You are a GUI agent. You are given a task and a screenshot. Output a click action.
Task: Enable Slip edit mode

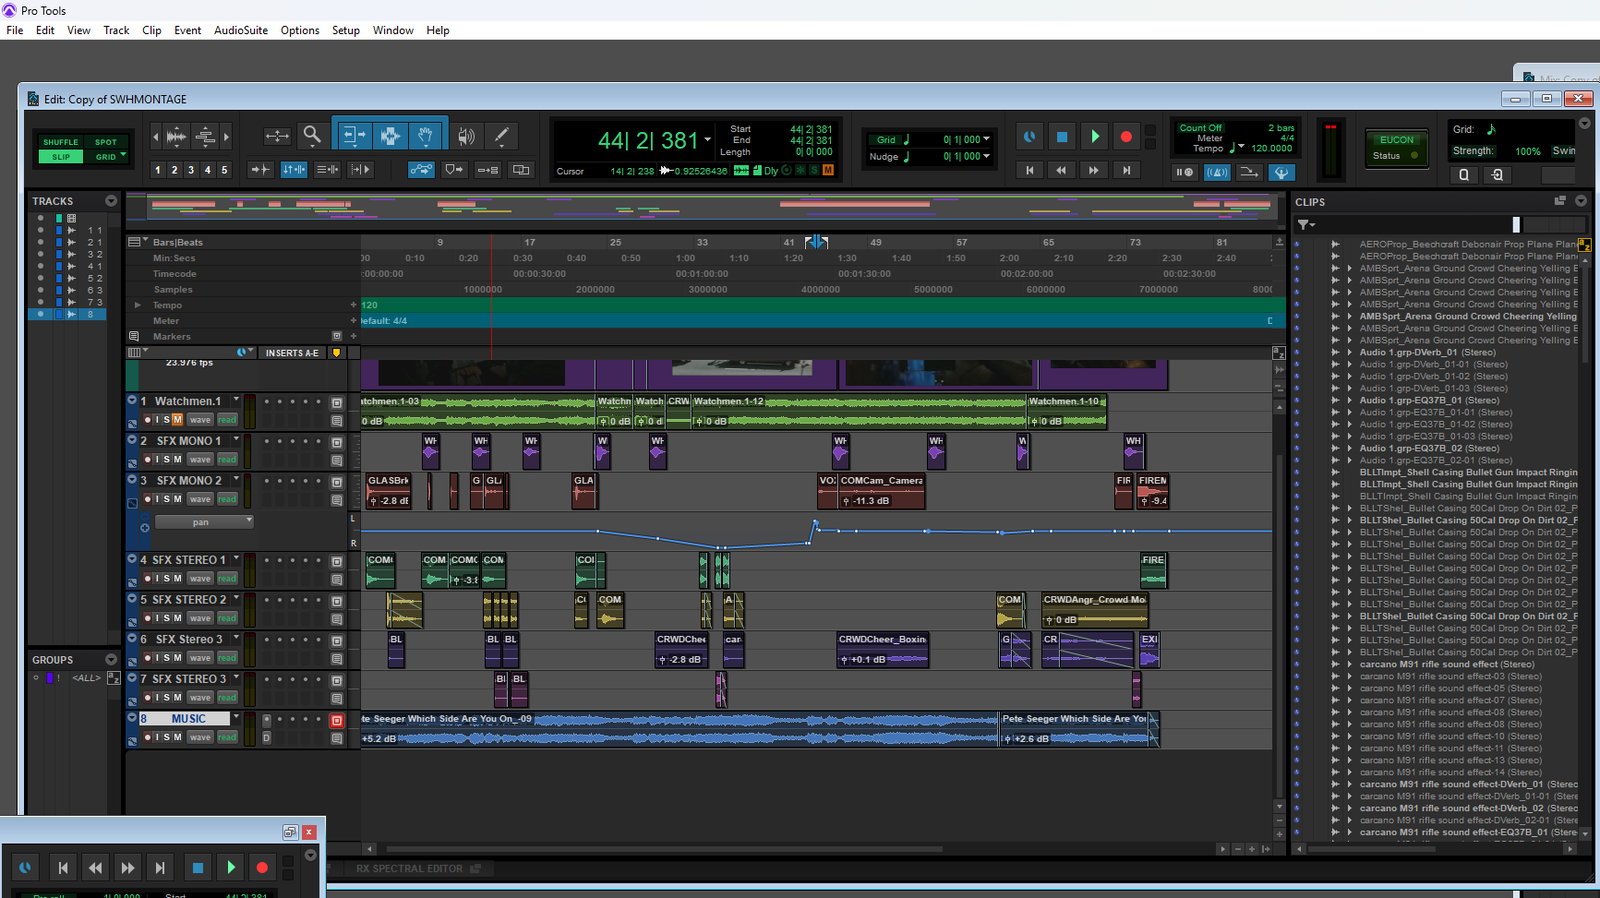tap(61, 157)
